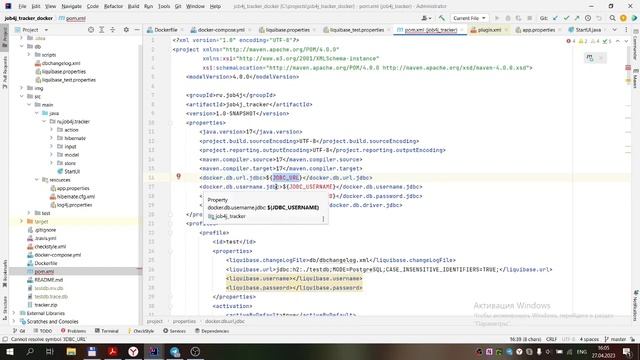Click Expand All in Project panel

coord(102,30)
